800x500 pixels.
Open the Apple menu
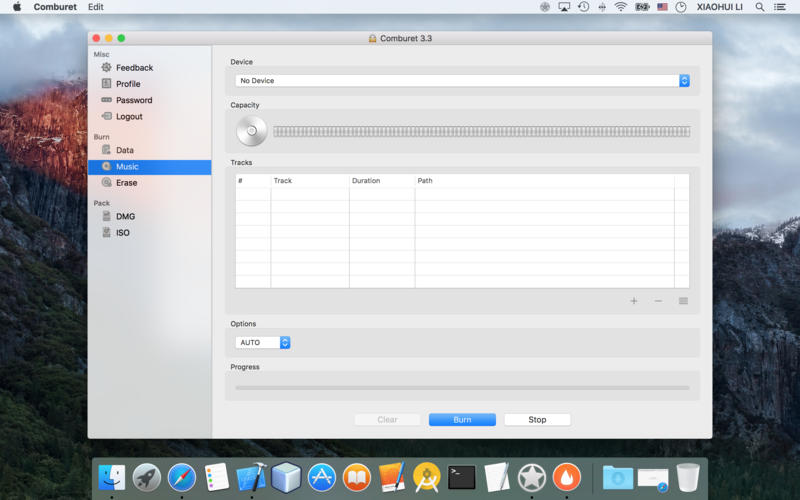coord(17,7)
